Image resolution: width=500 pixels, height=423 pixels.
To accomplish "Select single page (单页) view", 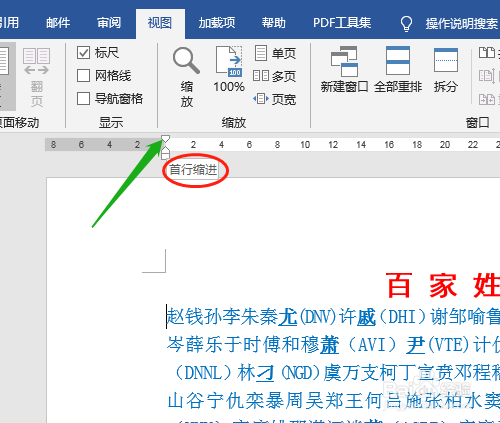I will point(275,53).
